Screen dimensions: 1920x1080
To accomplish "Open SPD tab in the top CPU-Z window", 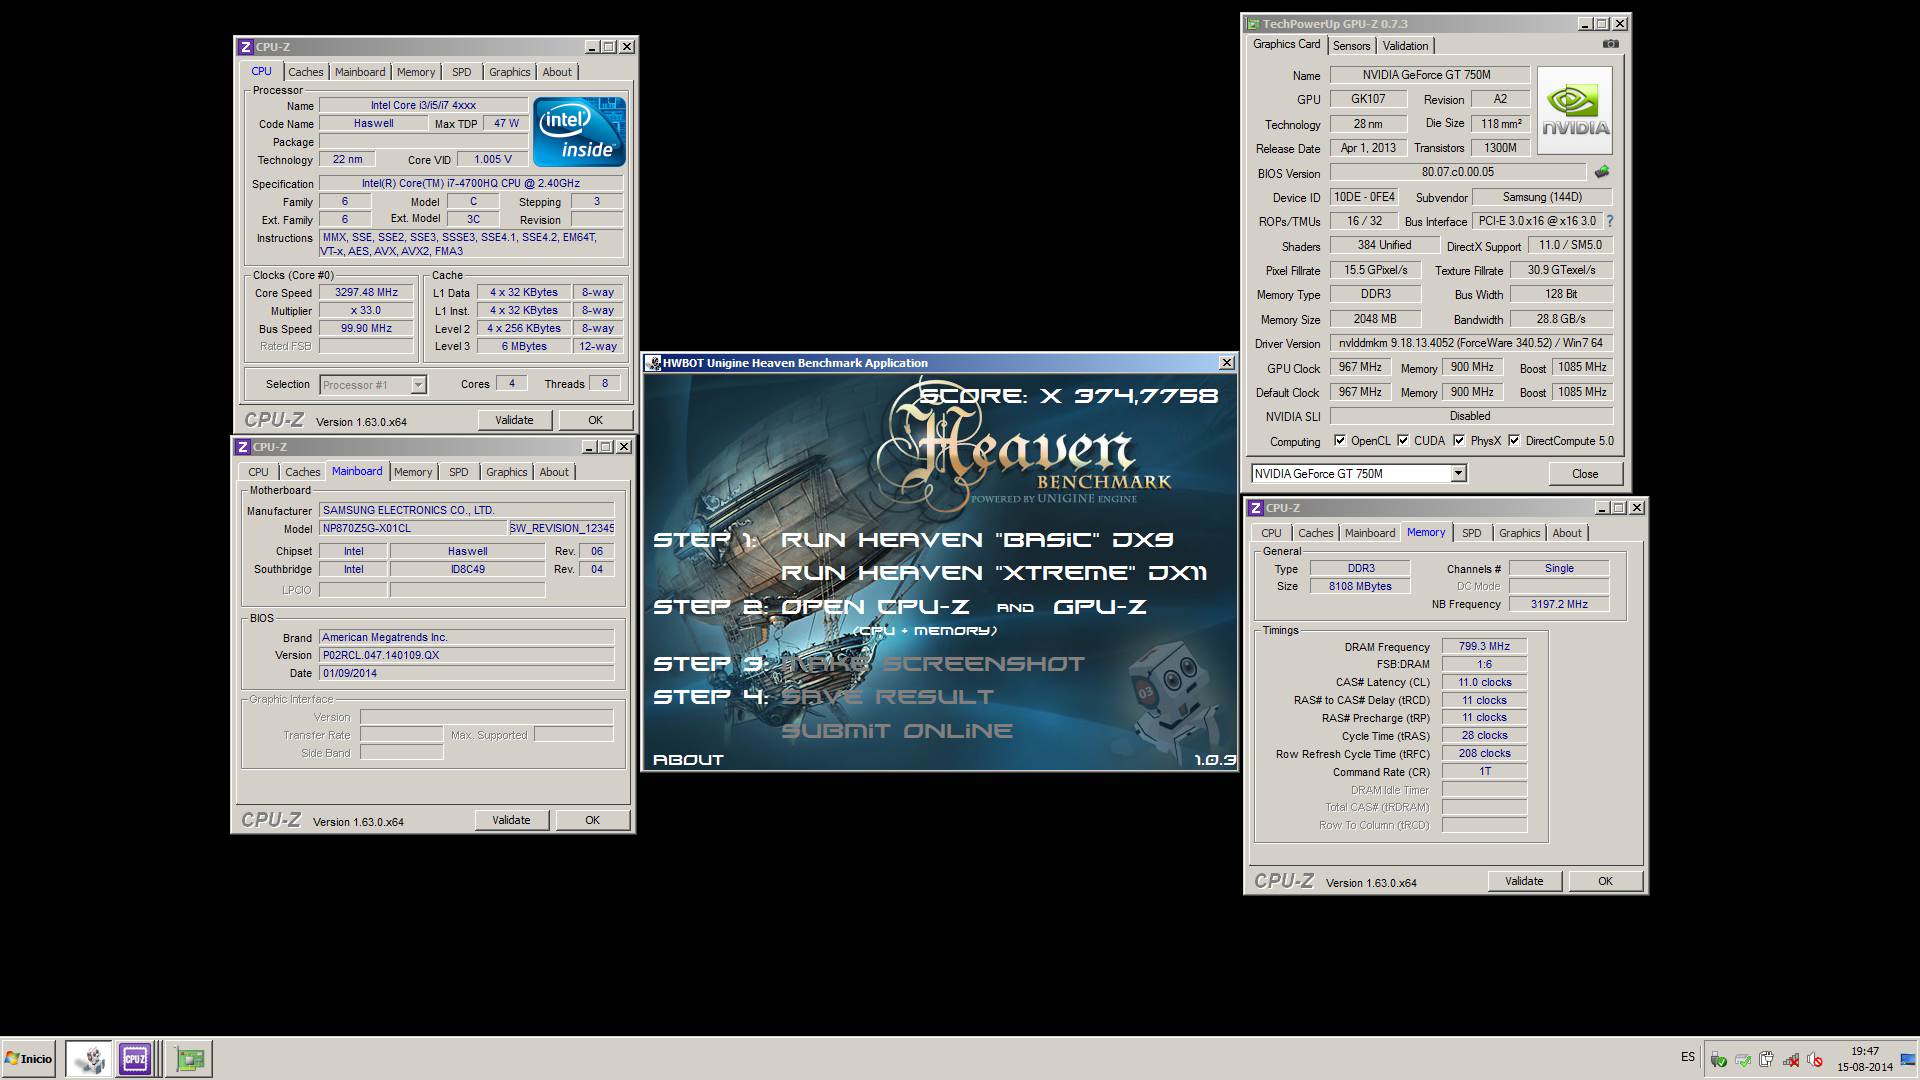I will tap(461, 72).
